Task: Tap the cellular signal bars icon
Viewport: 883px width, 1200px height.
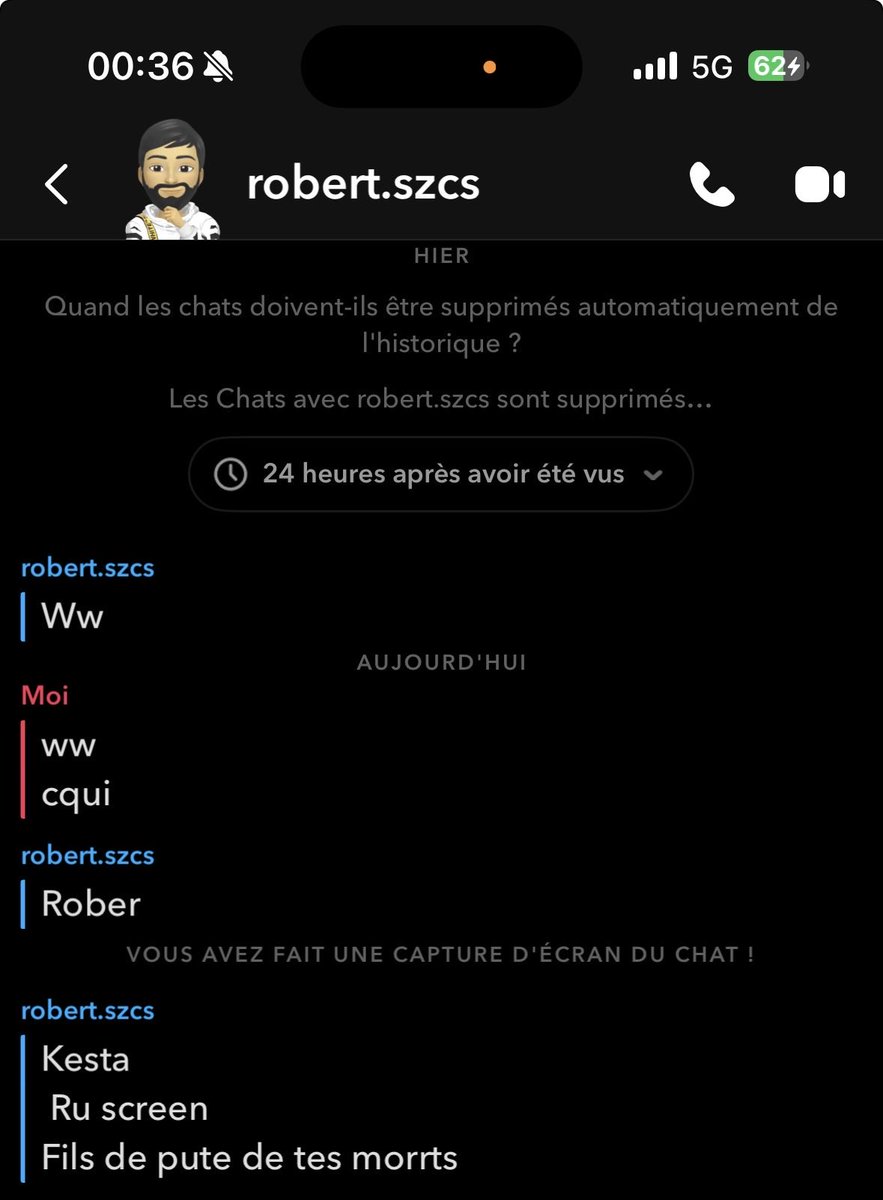Action: 655,67
